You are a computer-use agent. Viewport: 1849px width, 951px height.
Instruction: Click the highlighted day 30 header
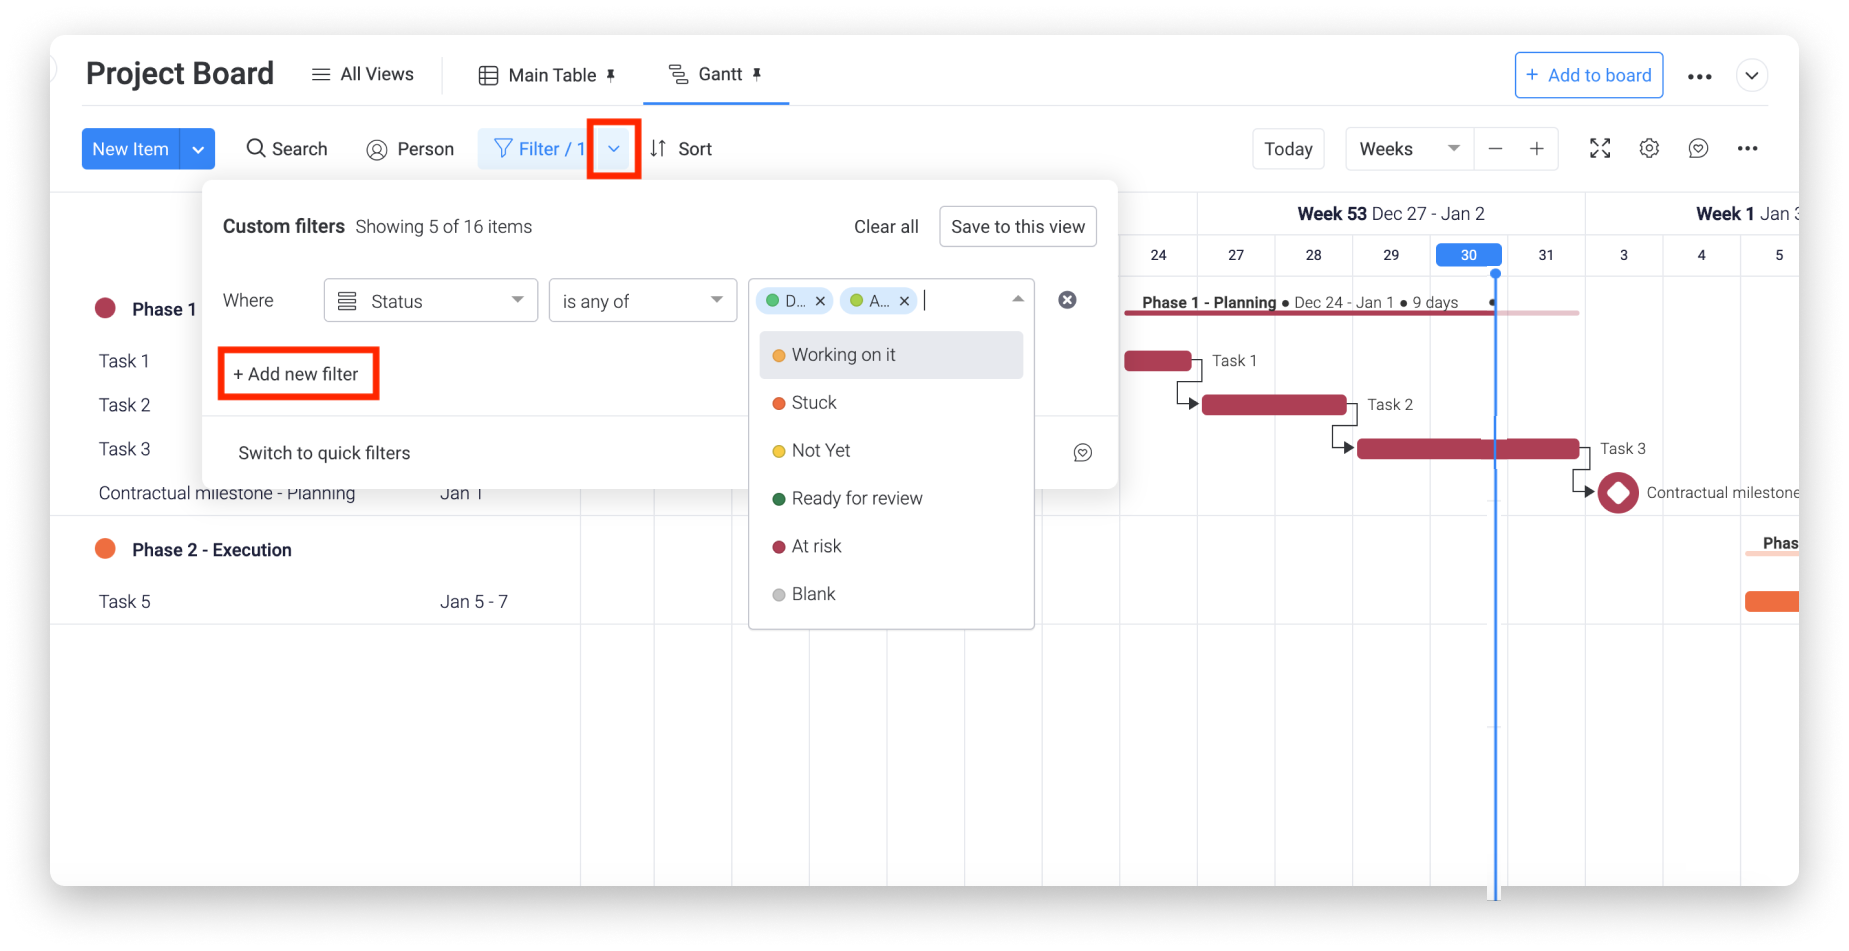(x=1468, y=255)
